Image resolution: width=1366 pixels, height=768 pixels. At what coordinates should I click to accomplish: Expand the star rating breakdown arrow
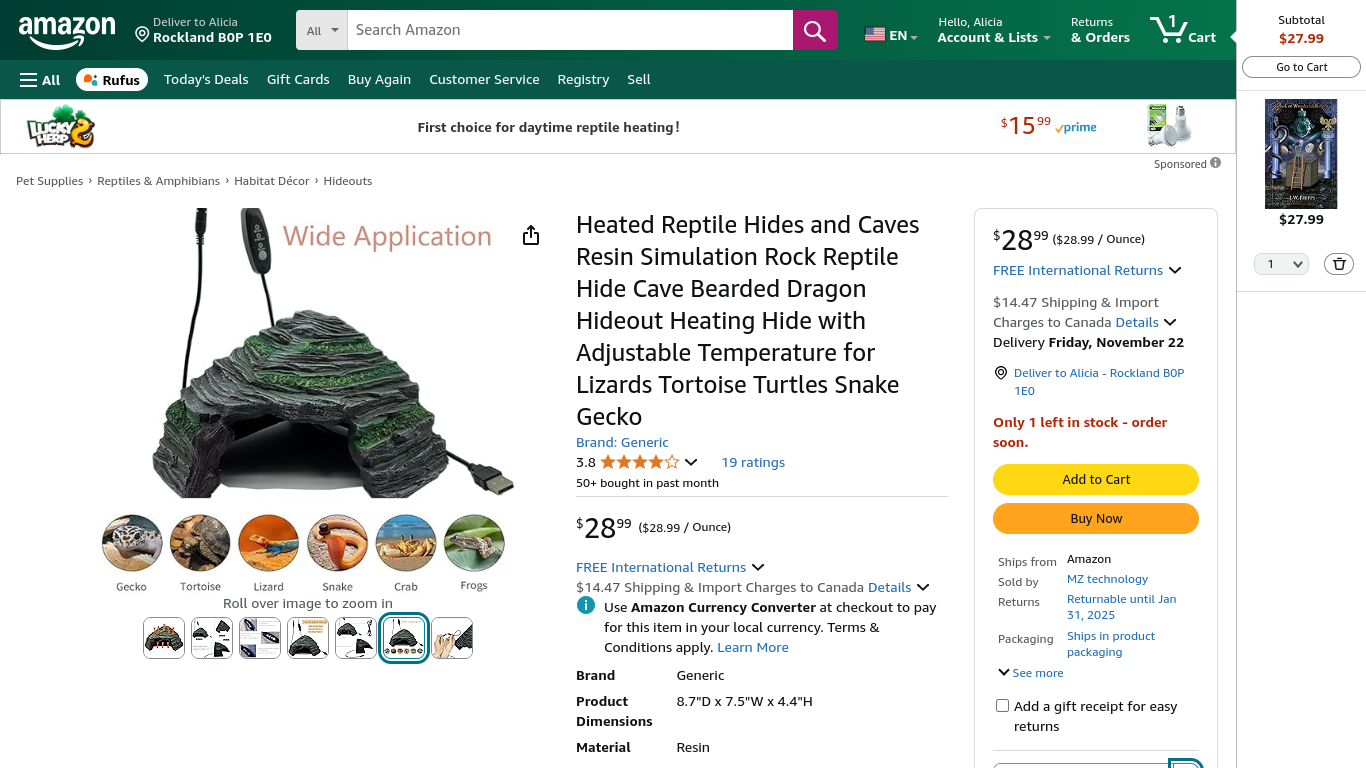(691, 462)
